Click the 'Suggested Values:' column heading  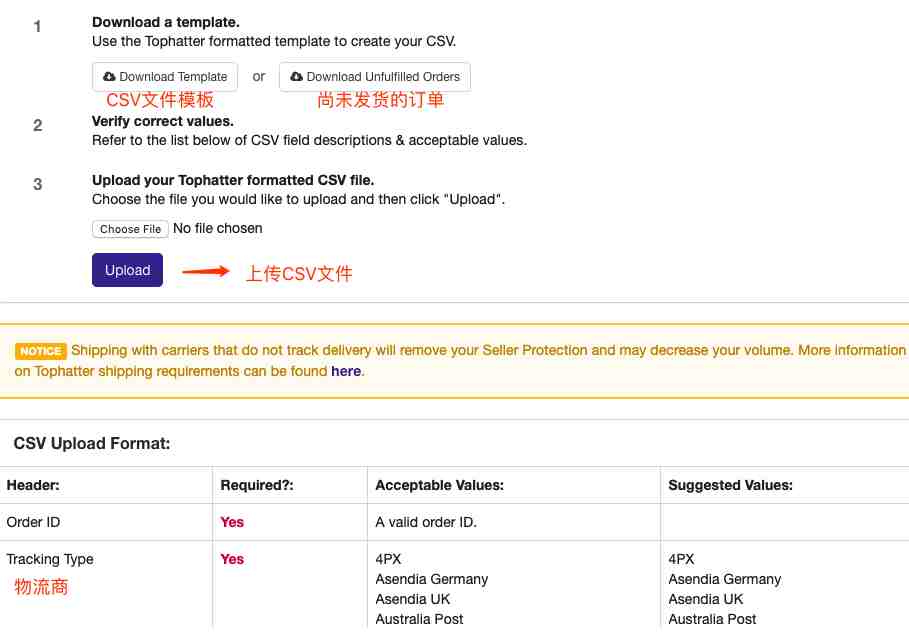pyautogui.click(x=730, y=485)
